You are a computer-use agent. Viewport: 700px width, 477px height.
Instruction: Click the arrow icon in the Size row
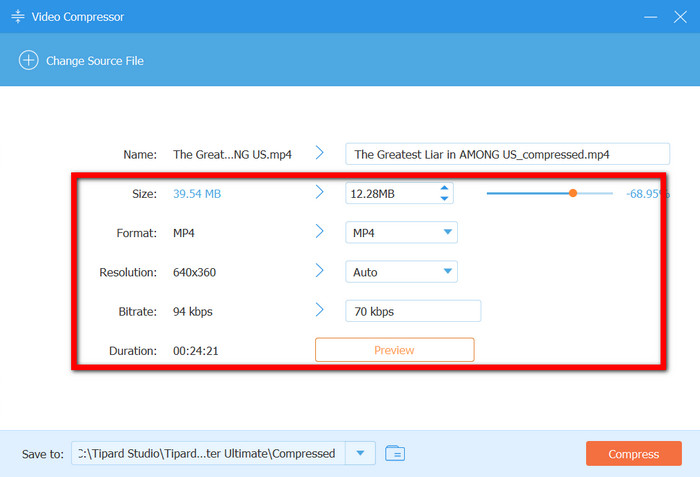pyautogui.click(x=319, y=192)
